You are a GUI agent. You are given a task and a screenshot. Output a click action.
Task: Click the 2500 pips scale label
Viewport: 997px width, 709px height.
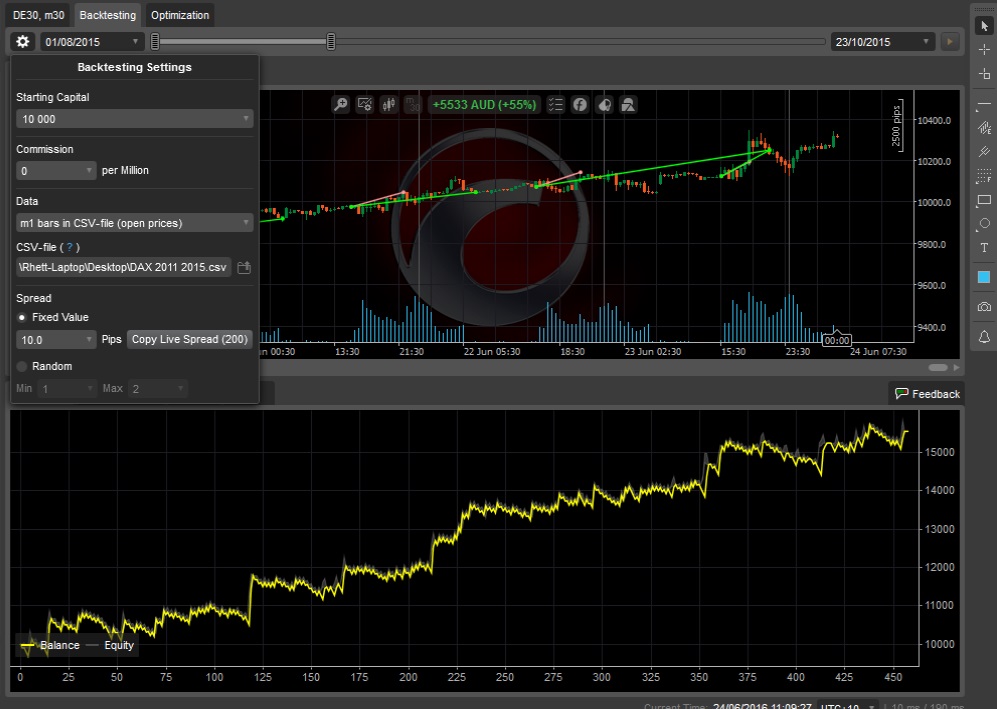[896, 125]
